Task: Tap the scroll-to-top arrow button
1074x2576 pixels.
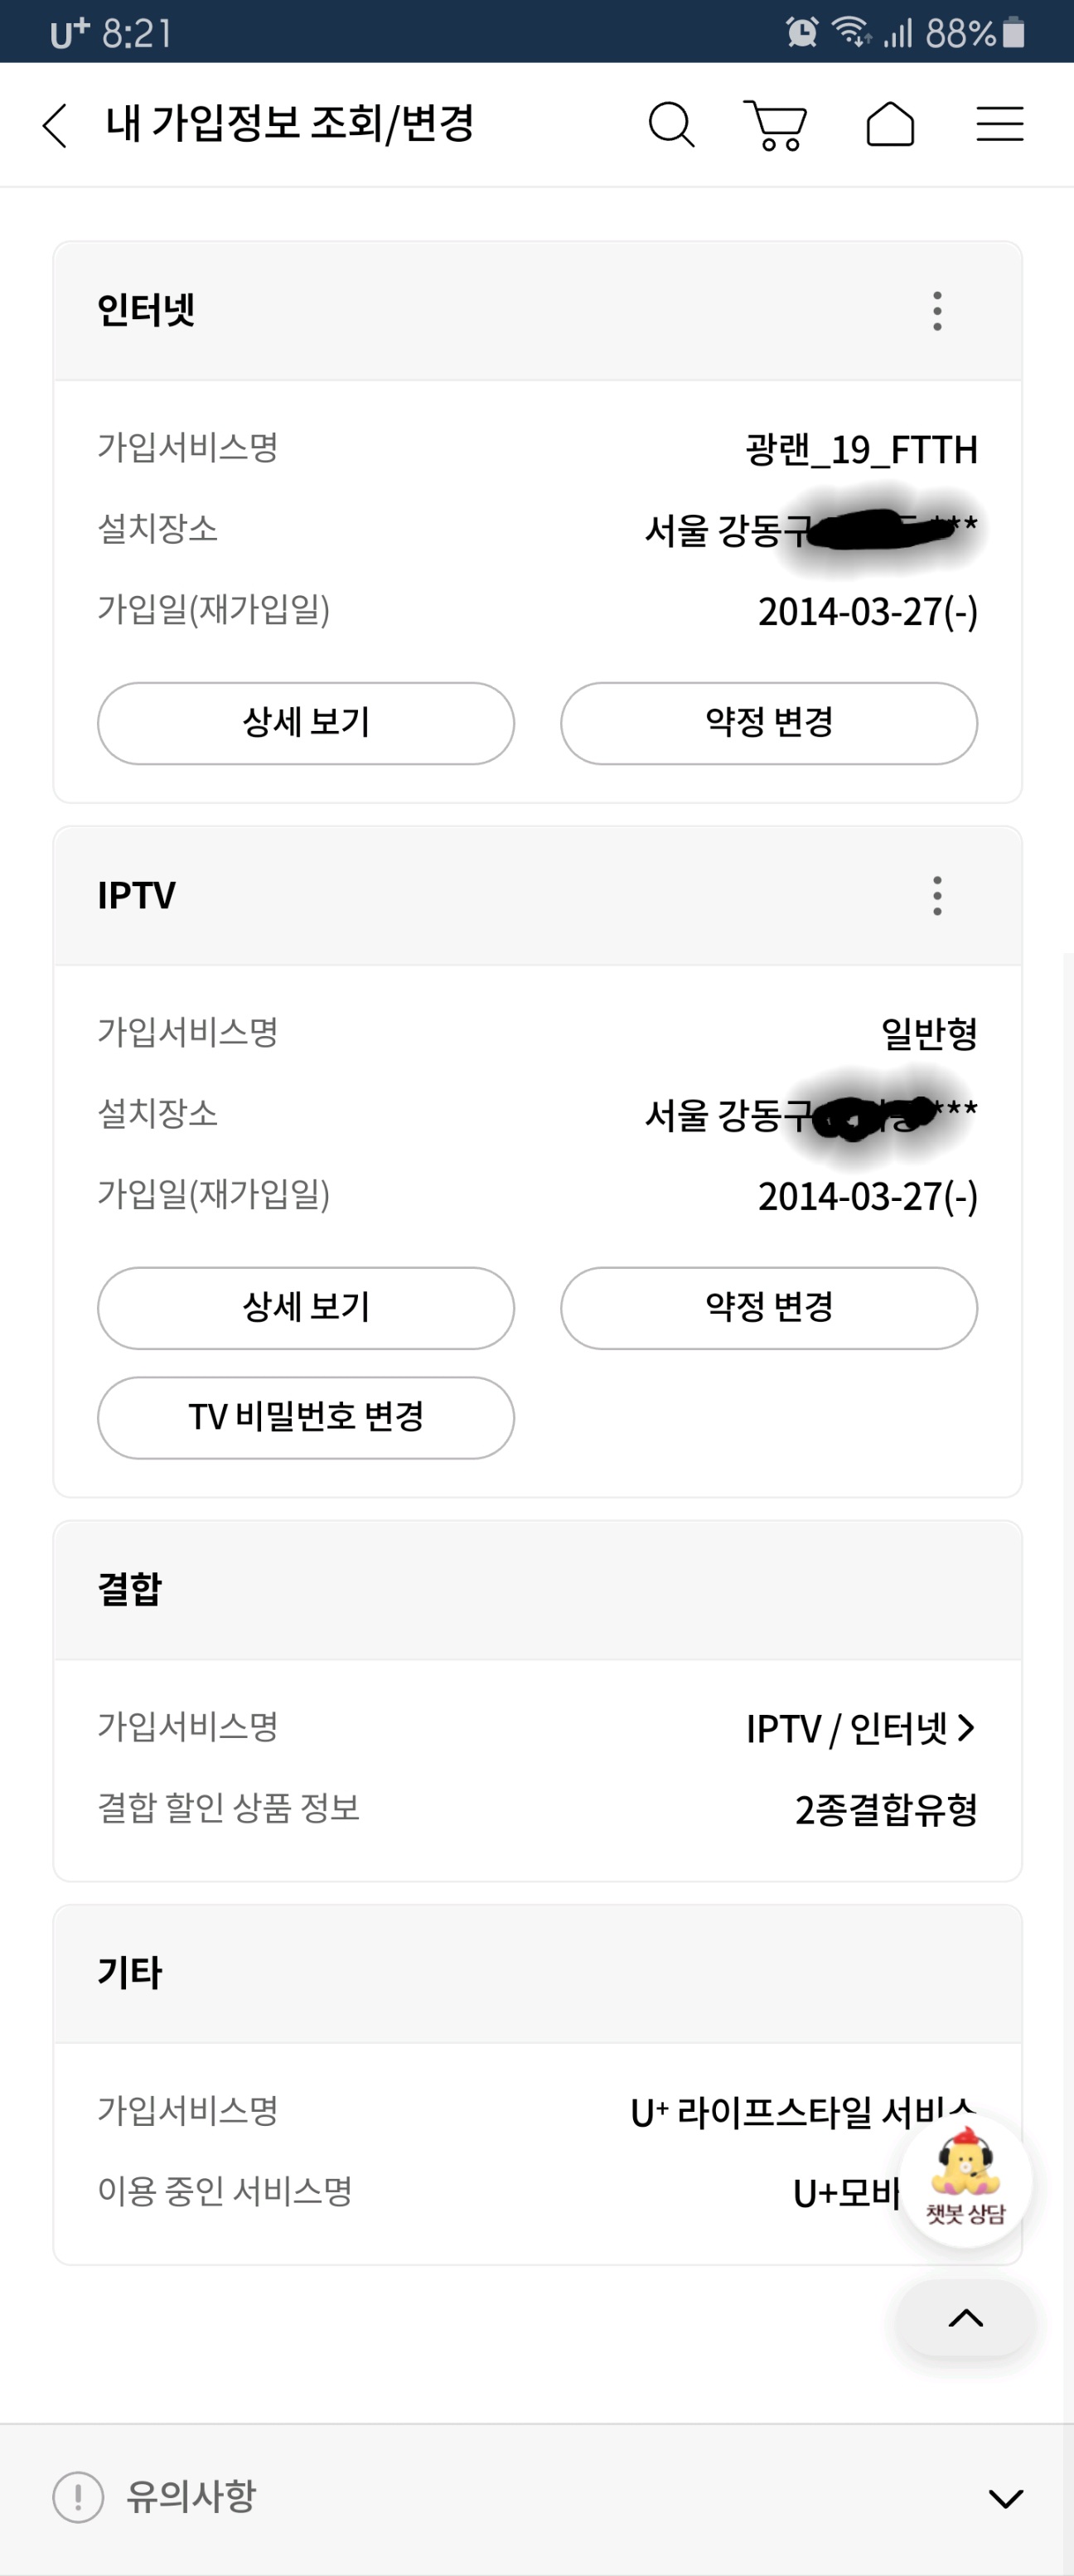Action: pyautogui.click(x=965, y=2318)
